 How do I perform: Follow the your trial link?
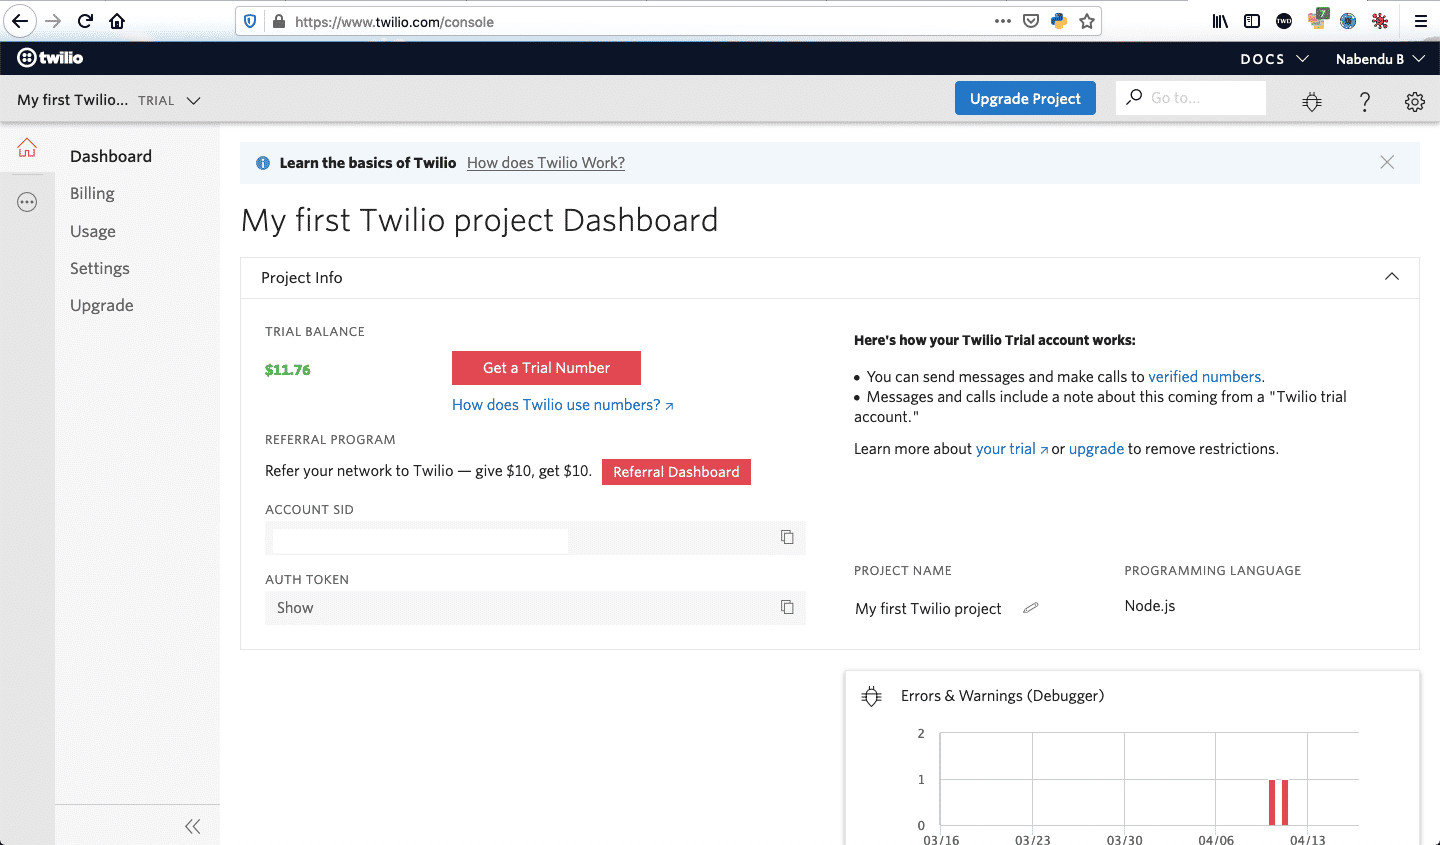[x=1012, y=449]
